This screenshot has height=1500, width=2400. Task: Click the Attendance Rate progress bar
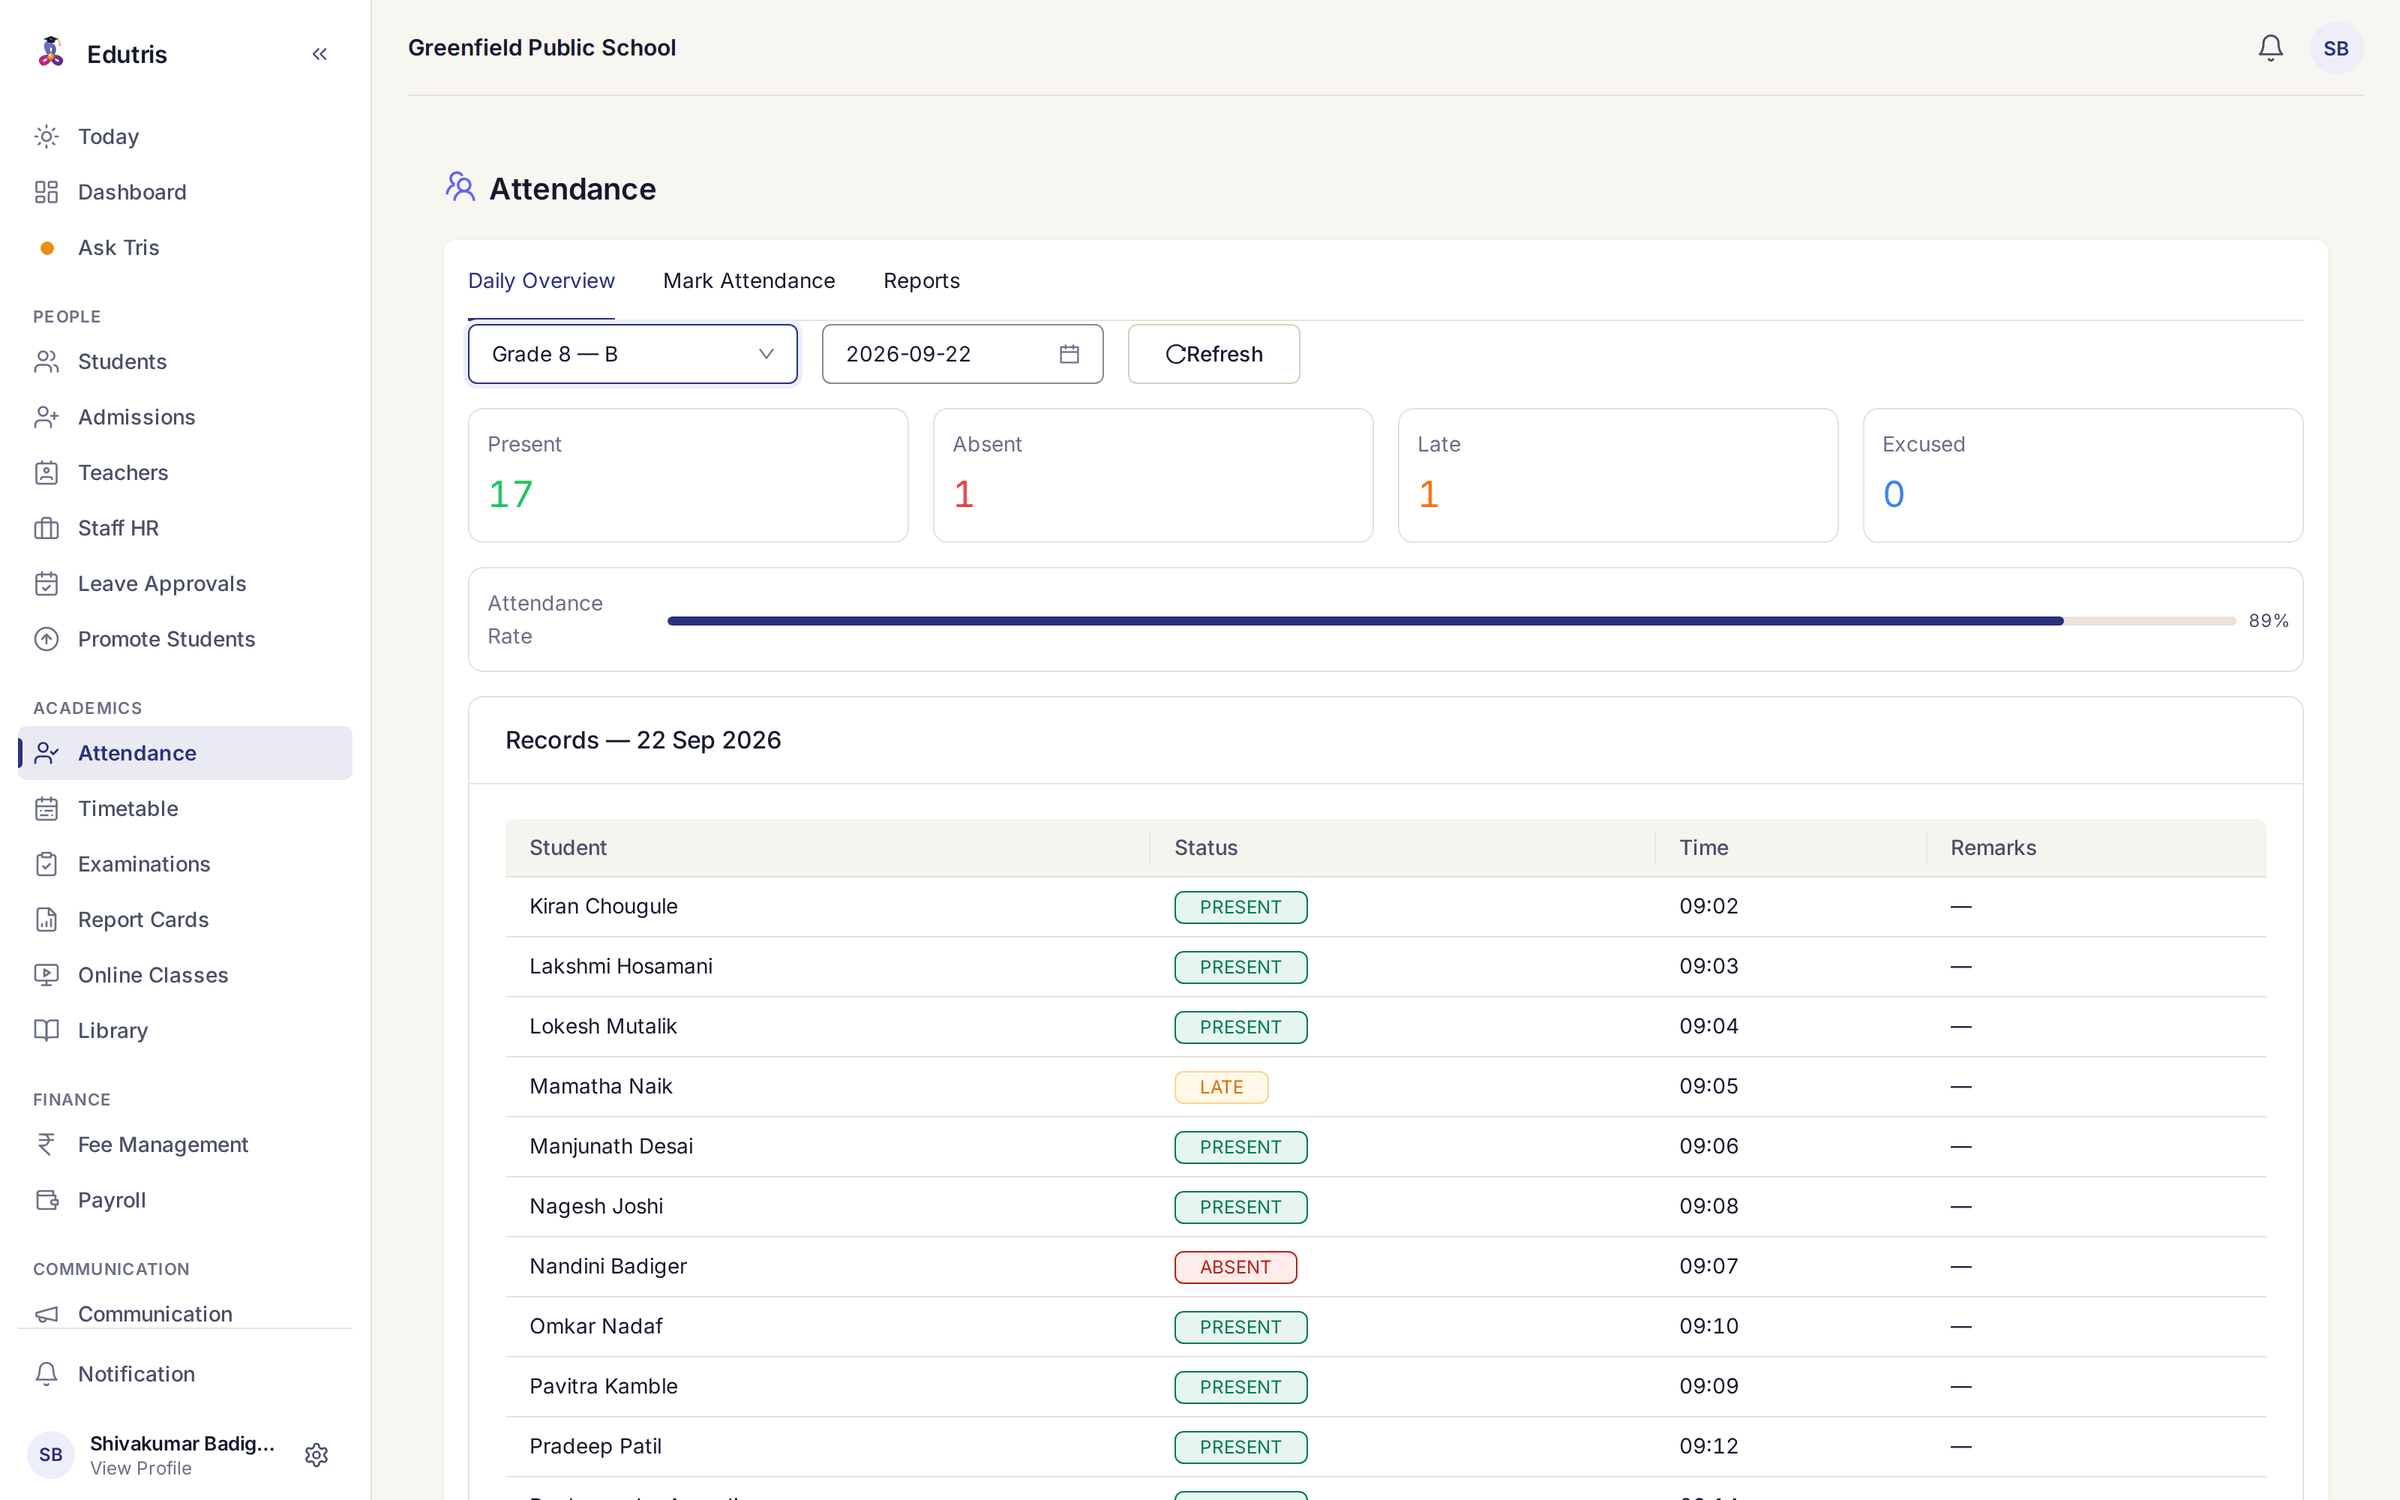pos(1450,621)
